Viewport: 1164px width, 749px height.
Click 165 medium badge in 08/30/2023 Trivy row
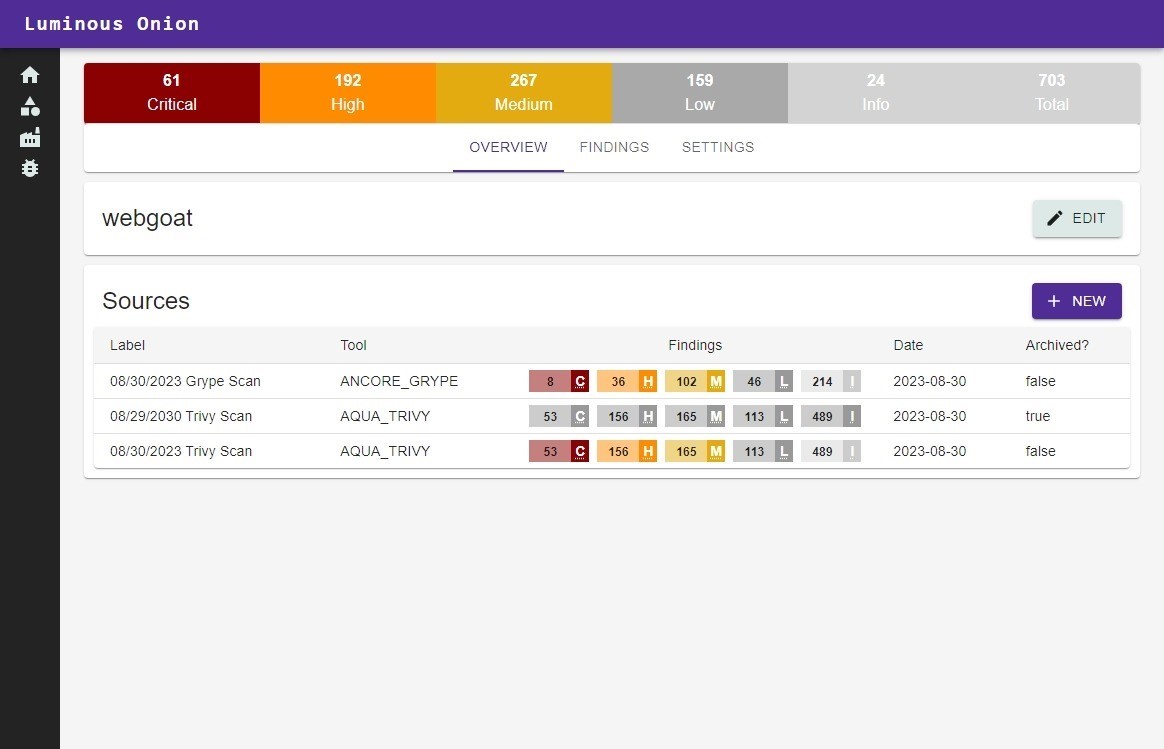pyautogui.click(x=695, y=451)
